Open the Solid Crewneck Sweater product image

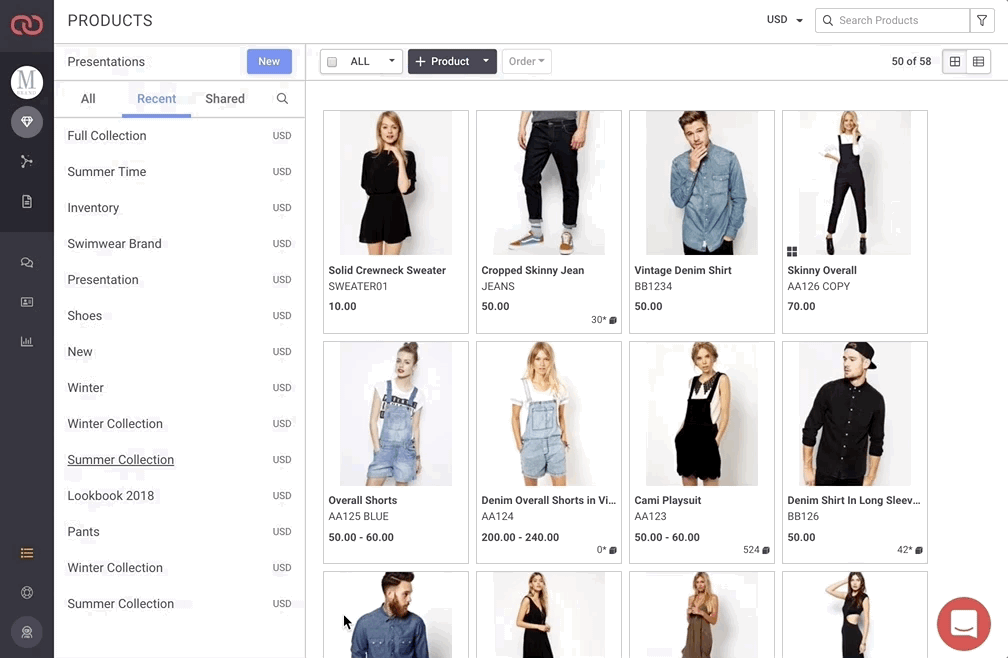click(x=396, y=183)
